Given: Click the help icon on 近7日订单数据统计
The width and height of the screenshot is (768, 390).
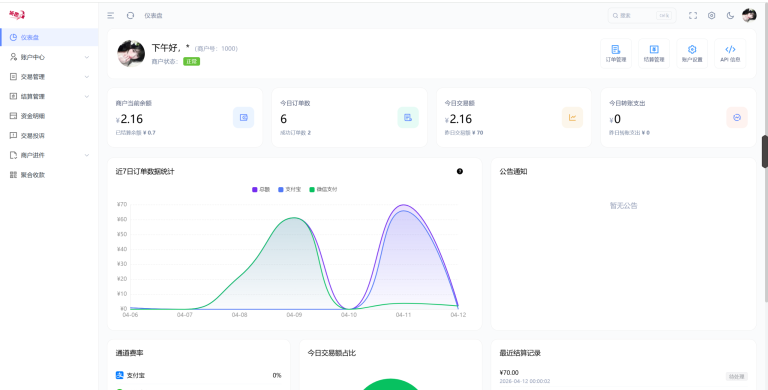Looking at the screenshot, I should click(x=460, y=171).
